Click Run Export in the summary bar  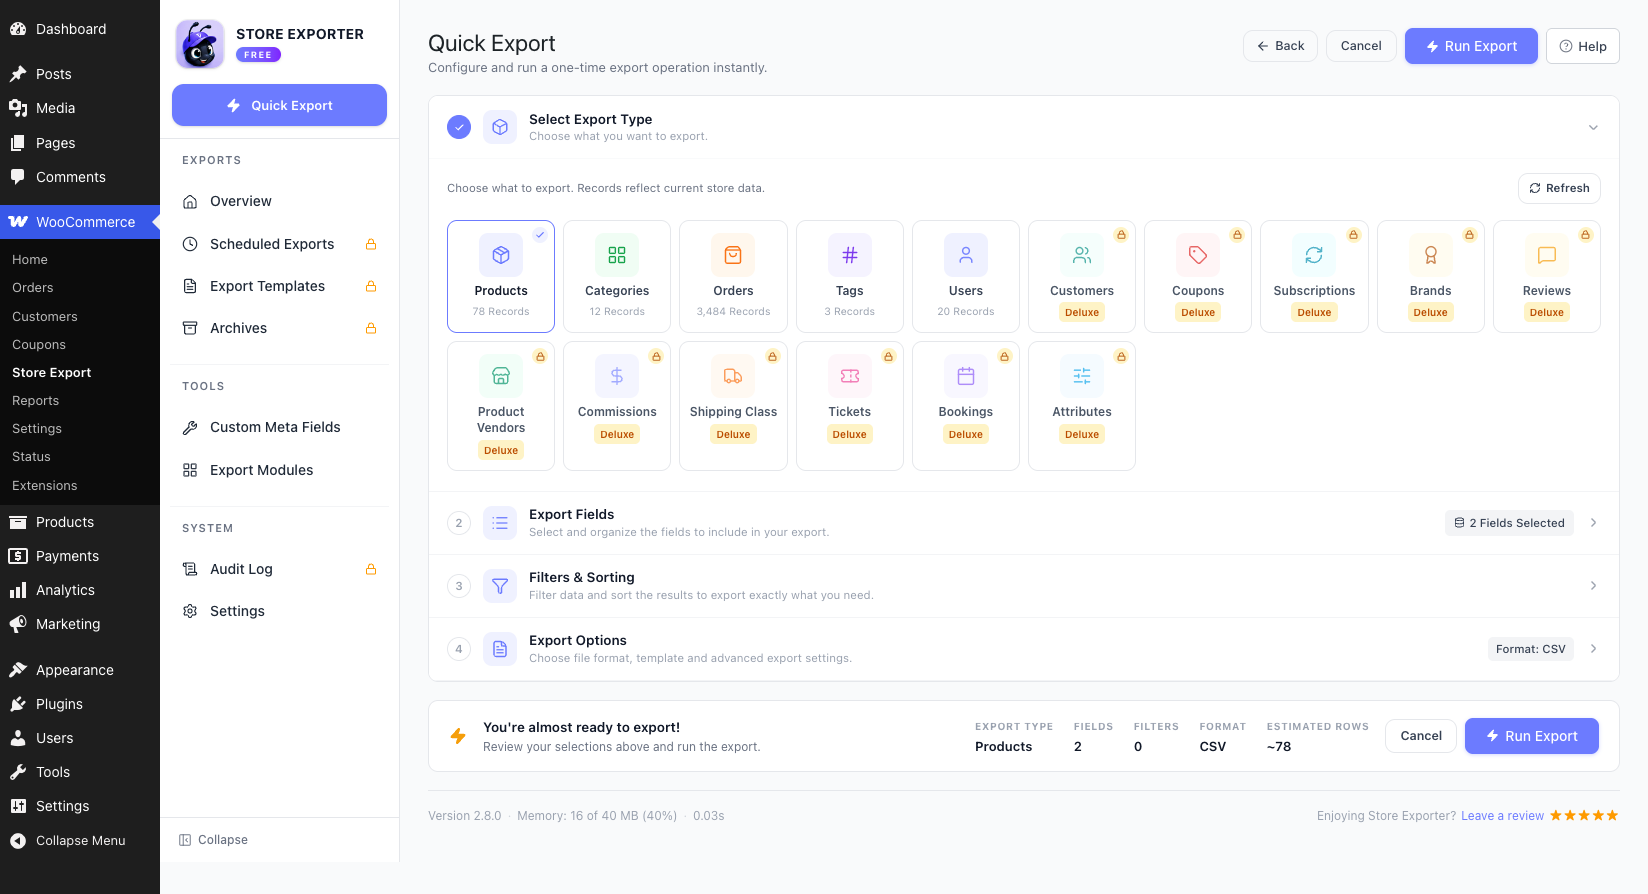point(1531,736)
